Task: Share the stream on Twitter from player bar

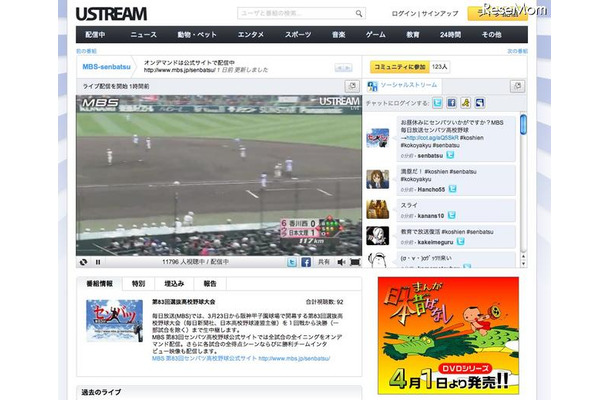Action: click(292, 262)
